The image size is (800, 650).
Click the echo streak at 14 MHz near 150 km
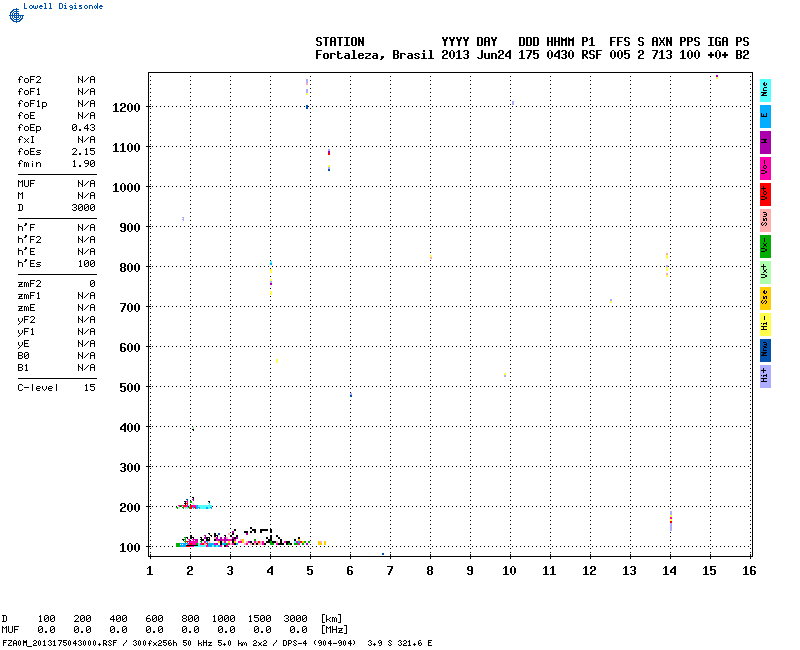tap(671, 521)
